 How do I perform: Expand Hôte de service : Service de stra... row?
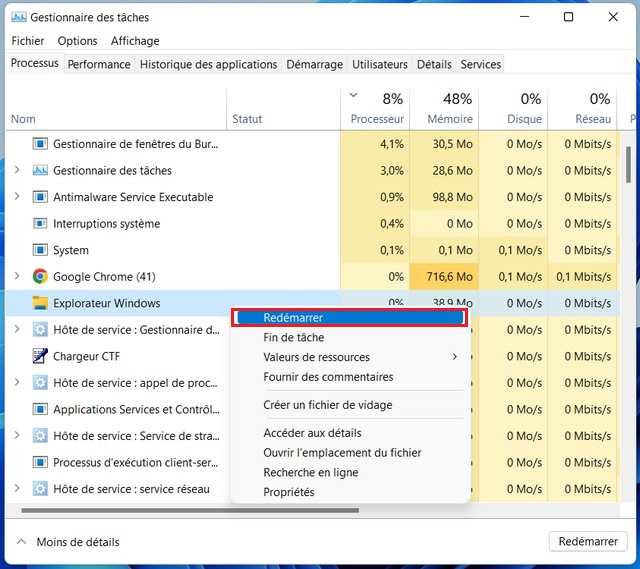tap(17, 435)
